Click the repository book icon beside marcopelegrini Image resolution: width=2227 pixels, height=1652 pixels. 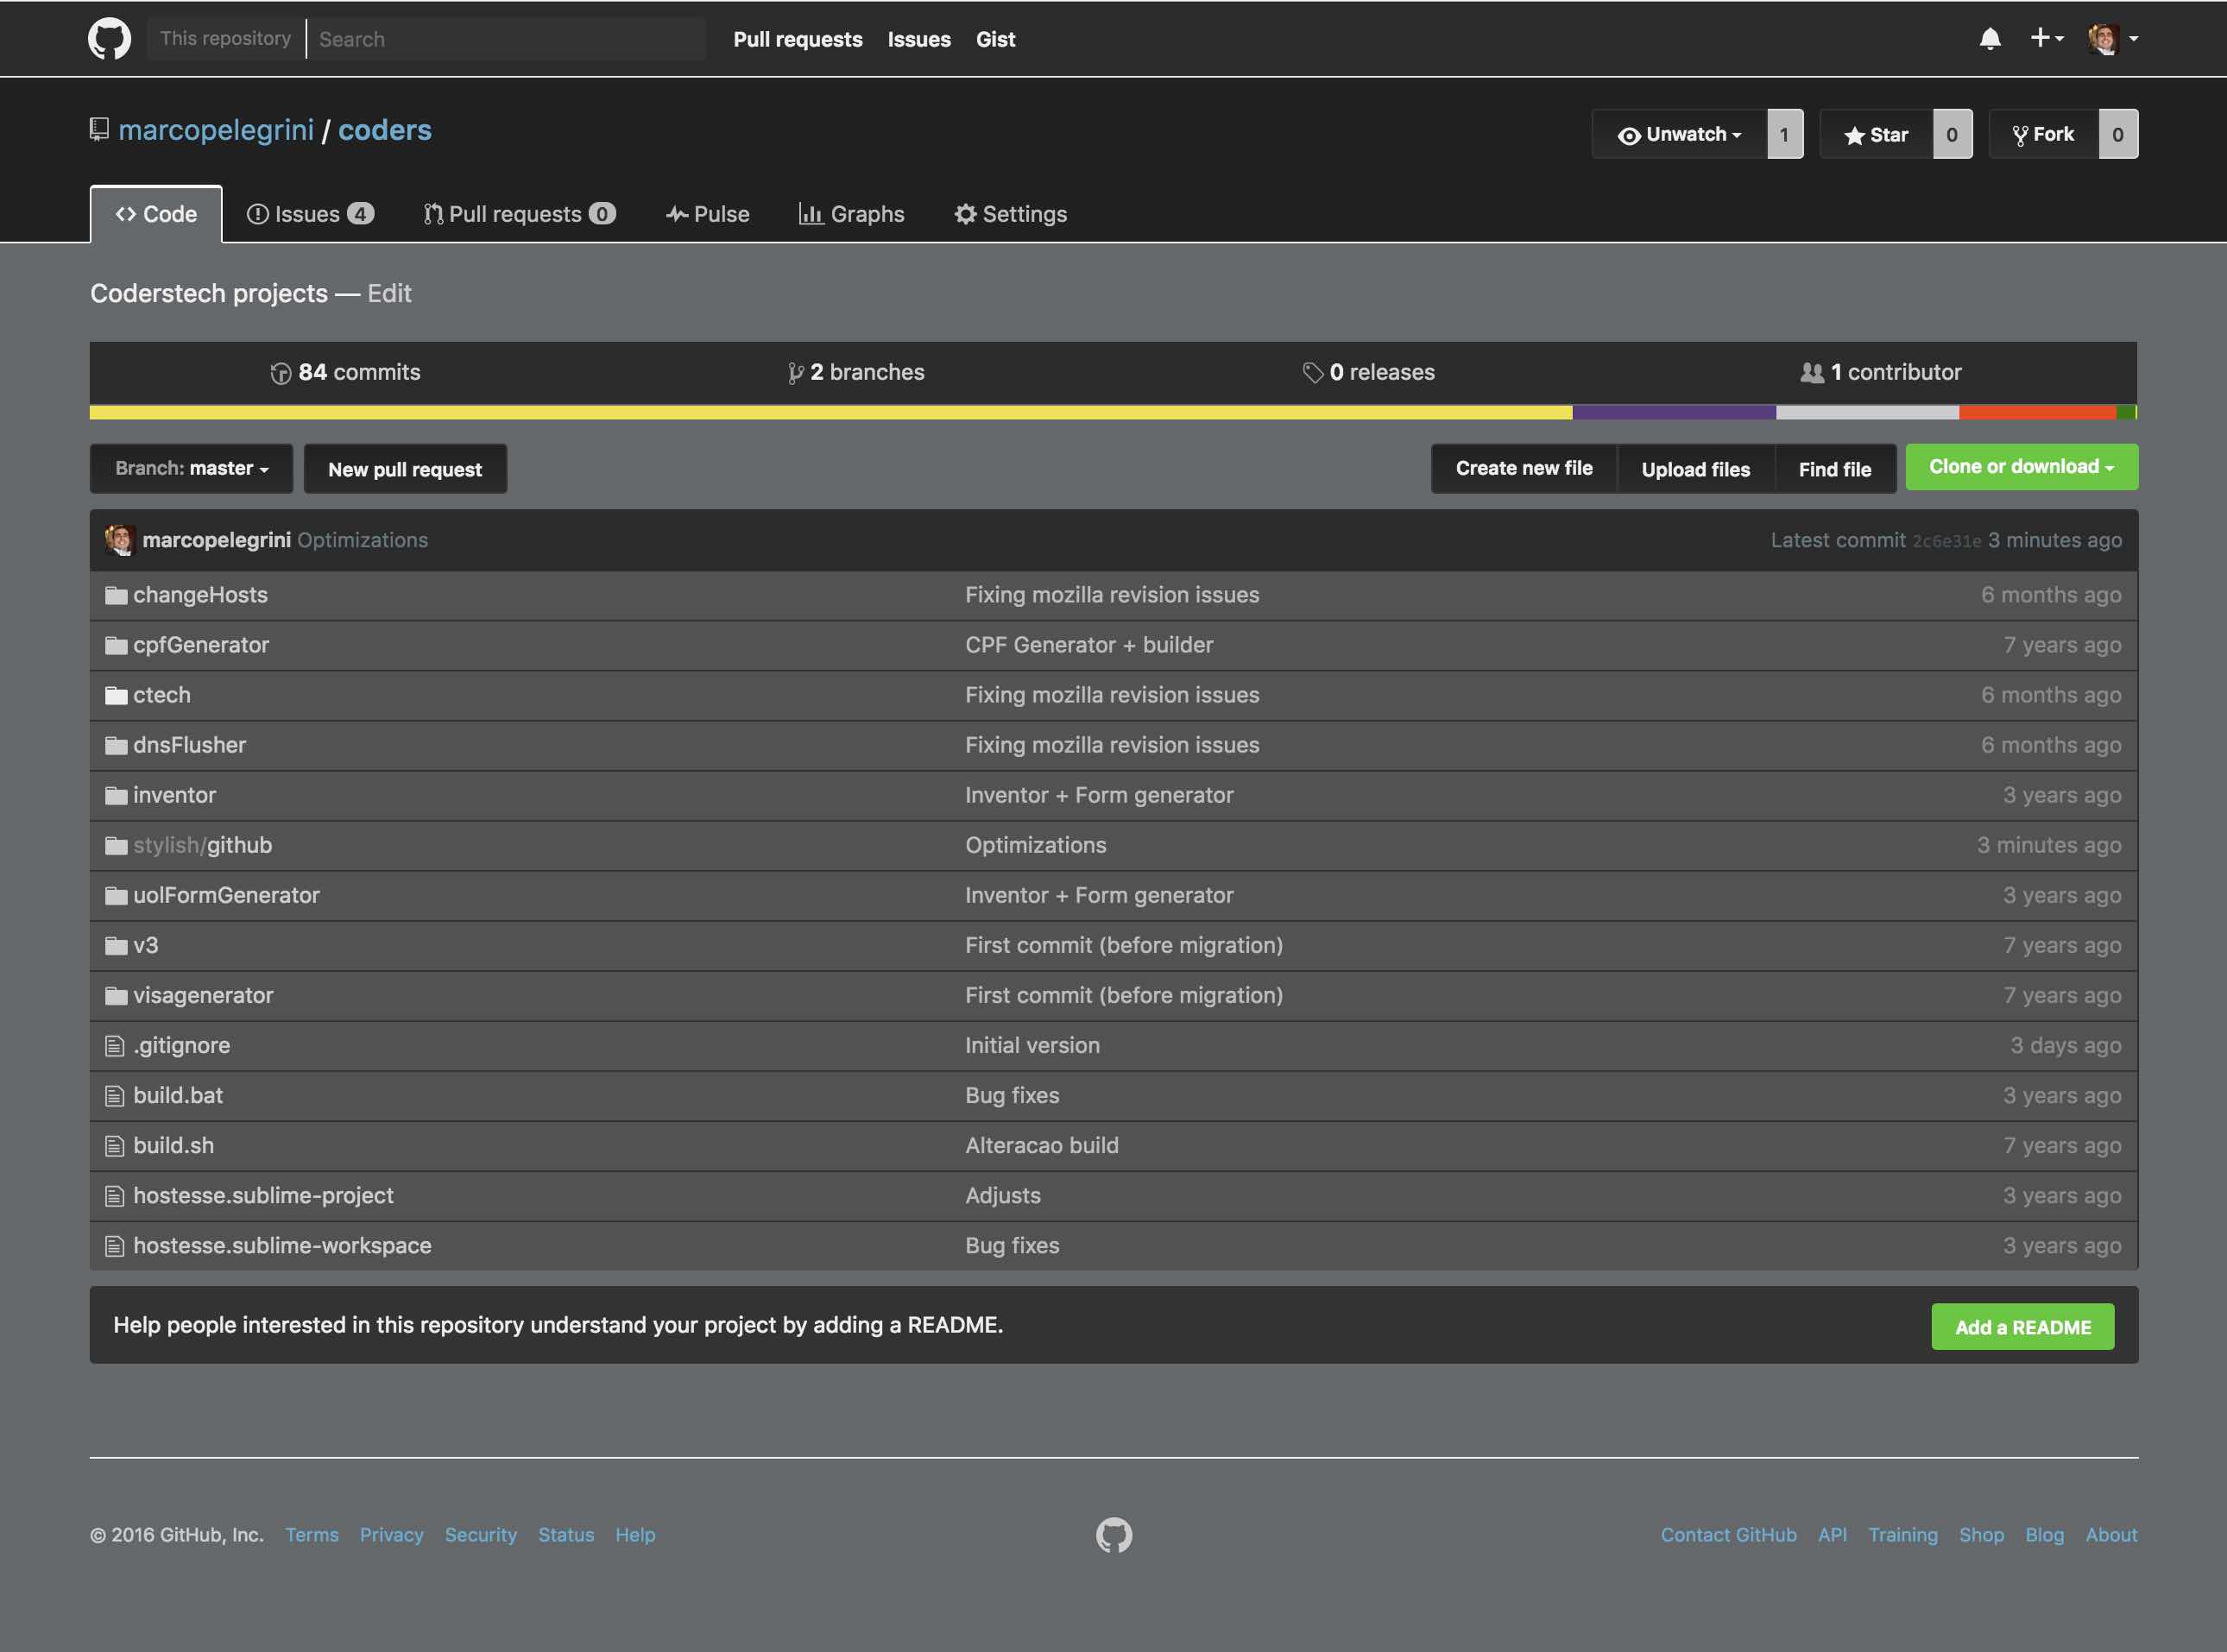click(99, 130)
